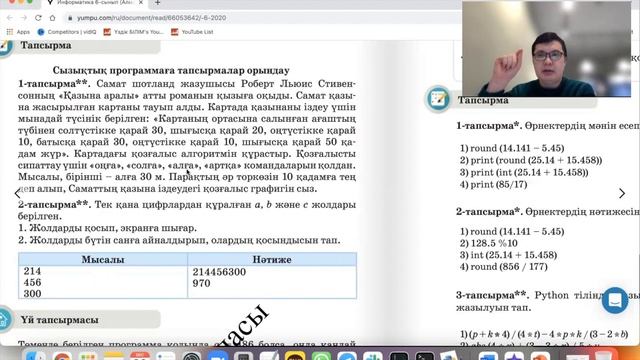This screenshot has width=640, height=360.
Task: Open the Үздік БІЛІМ's You... bookmark
Action: pyautogui.click(x=133, y=32)
